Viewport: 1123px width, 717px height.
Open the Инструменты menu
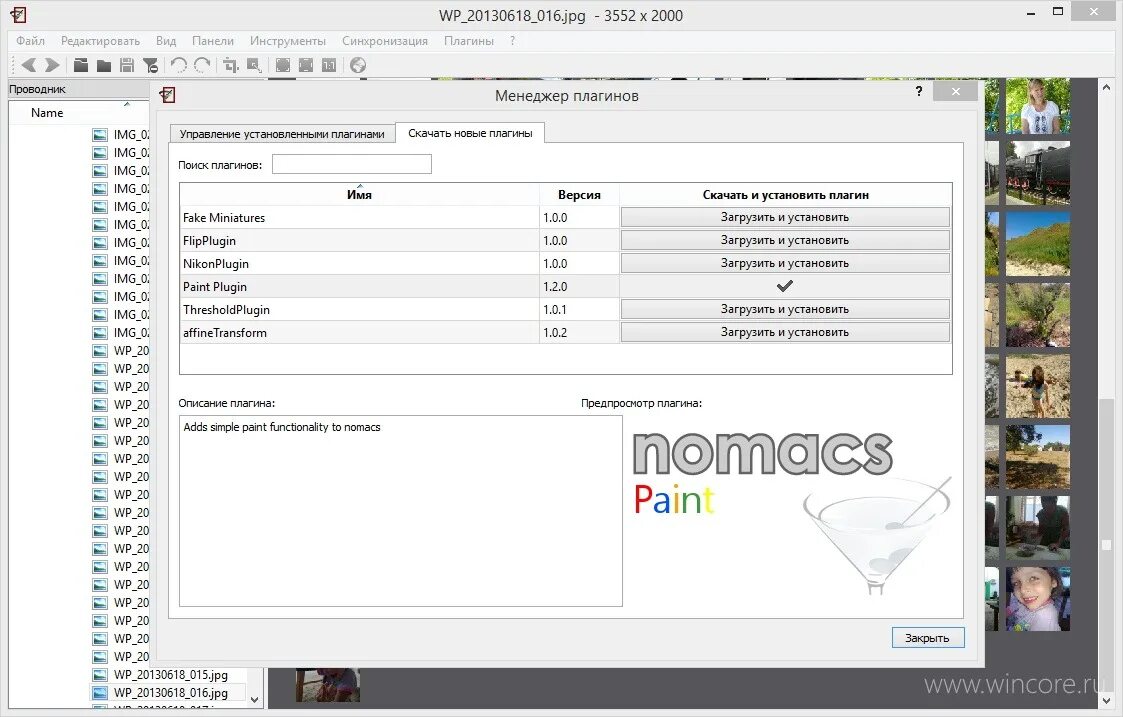(x=288, y=41)
